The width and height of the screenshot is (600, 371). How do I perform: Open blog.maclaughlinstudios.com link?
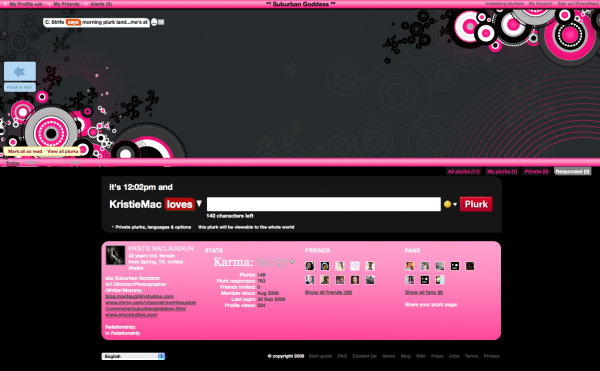click(139, 296)
